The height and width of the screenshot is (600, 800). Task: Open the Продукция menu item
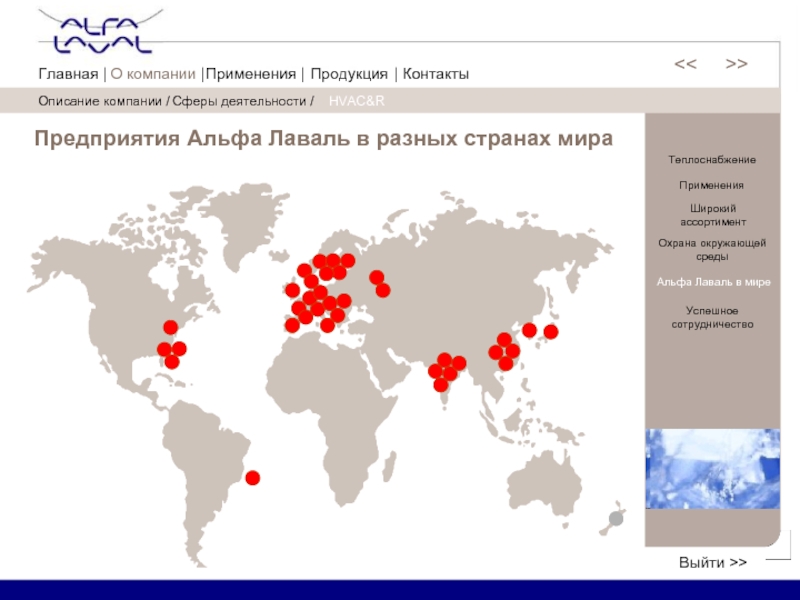[x=349, y=74]
